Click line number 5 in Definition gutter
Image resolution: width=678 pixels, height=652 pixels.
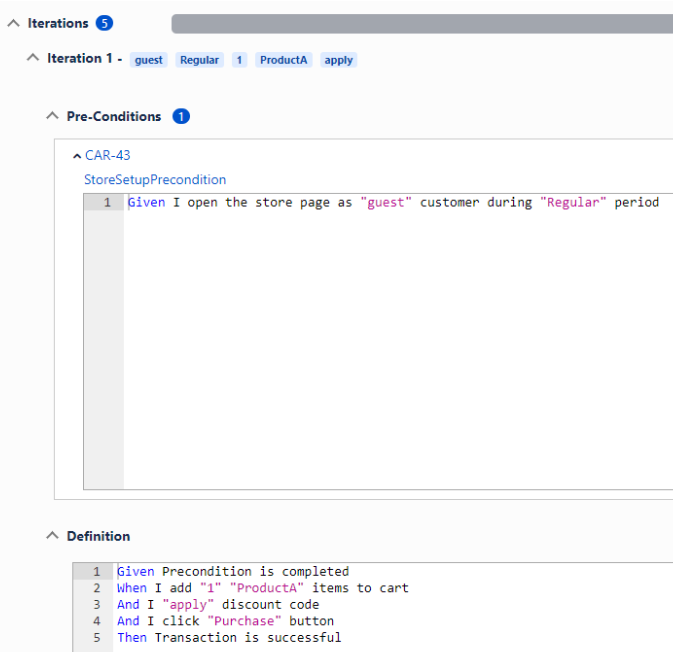[x=96, y=637]
